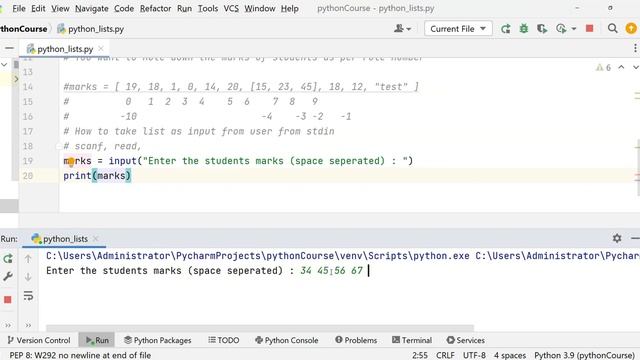Click on the print(marks) code line

coord(97,176)
